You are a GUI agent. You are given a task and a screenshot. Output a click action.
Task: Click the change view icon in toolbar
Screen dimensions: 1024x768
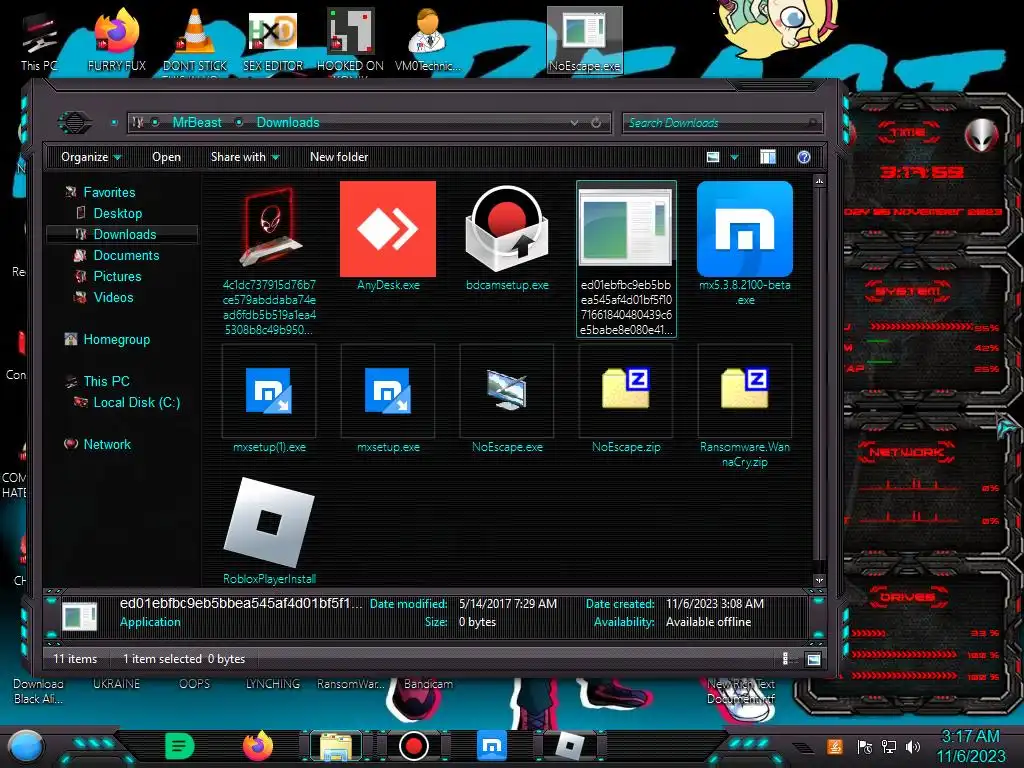[x=713, y=157]
